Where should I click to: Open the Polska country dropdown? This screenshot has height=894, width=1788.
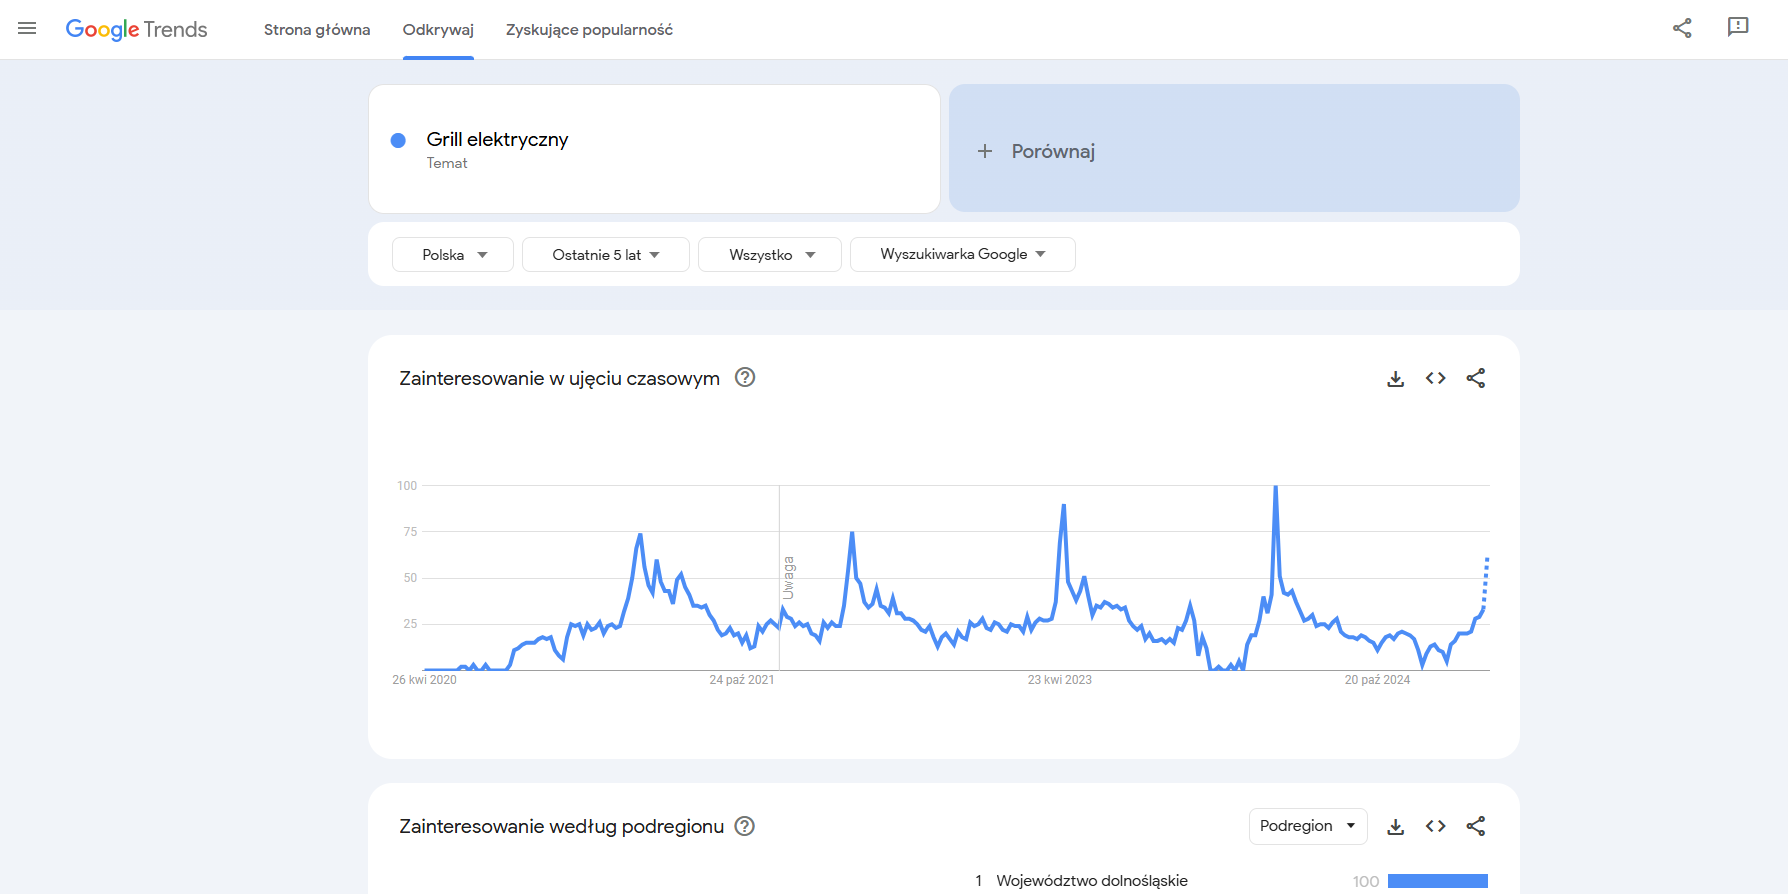pyautogui.click(x=453, y=254)
